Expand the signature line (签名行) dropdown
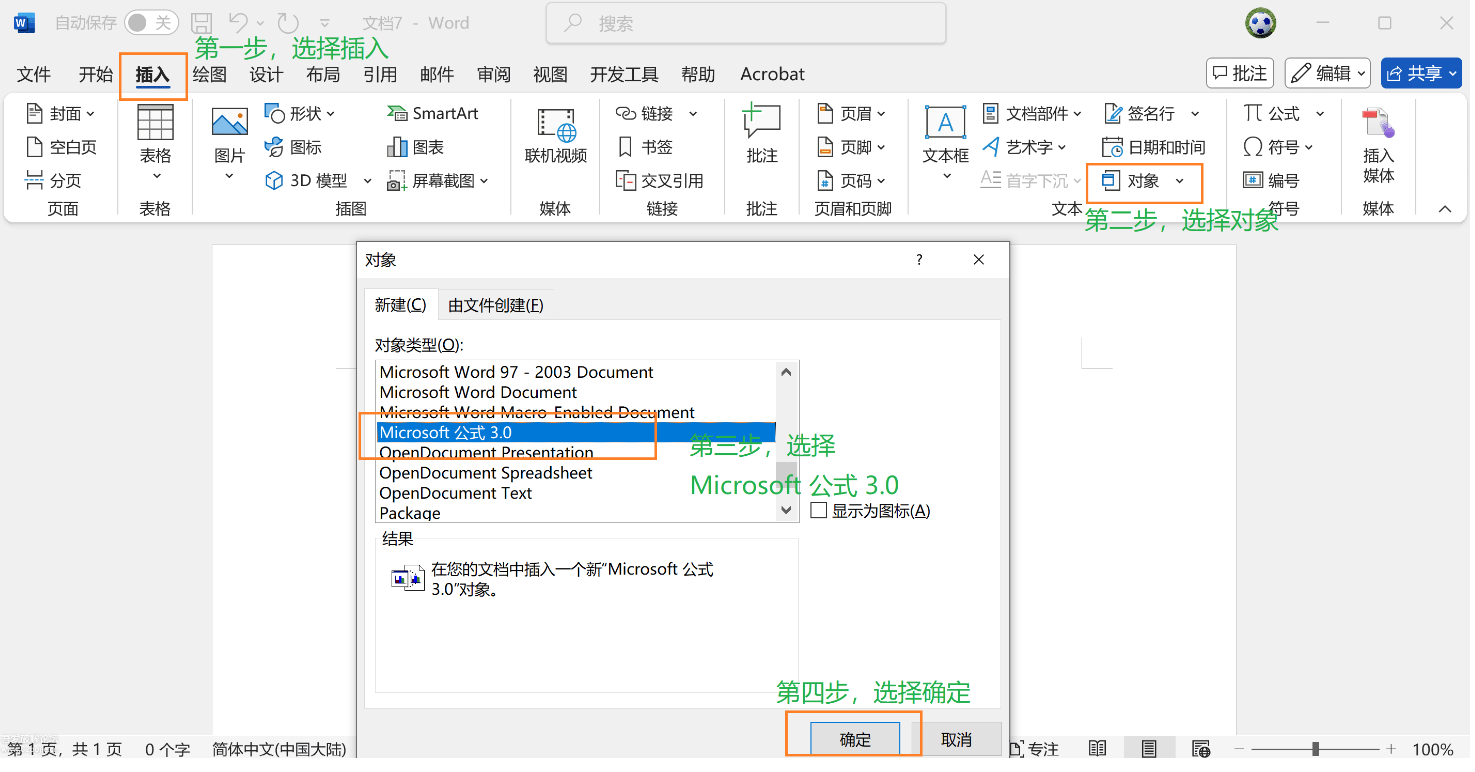The width and height of the screenshot is (1475, 772). [1195, 114]
